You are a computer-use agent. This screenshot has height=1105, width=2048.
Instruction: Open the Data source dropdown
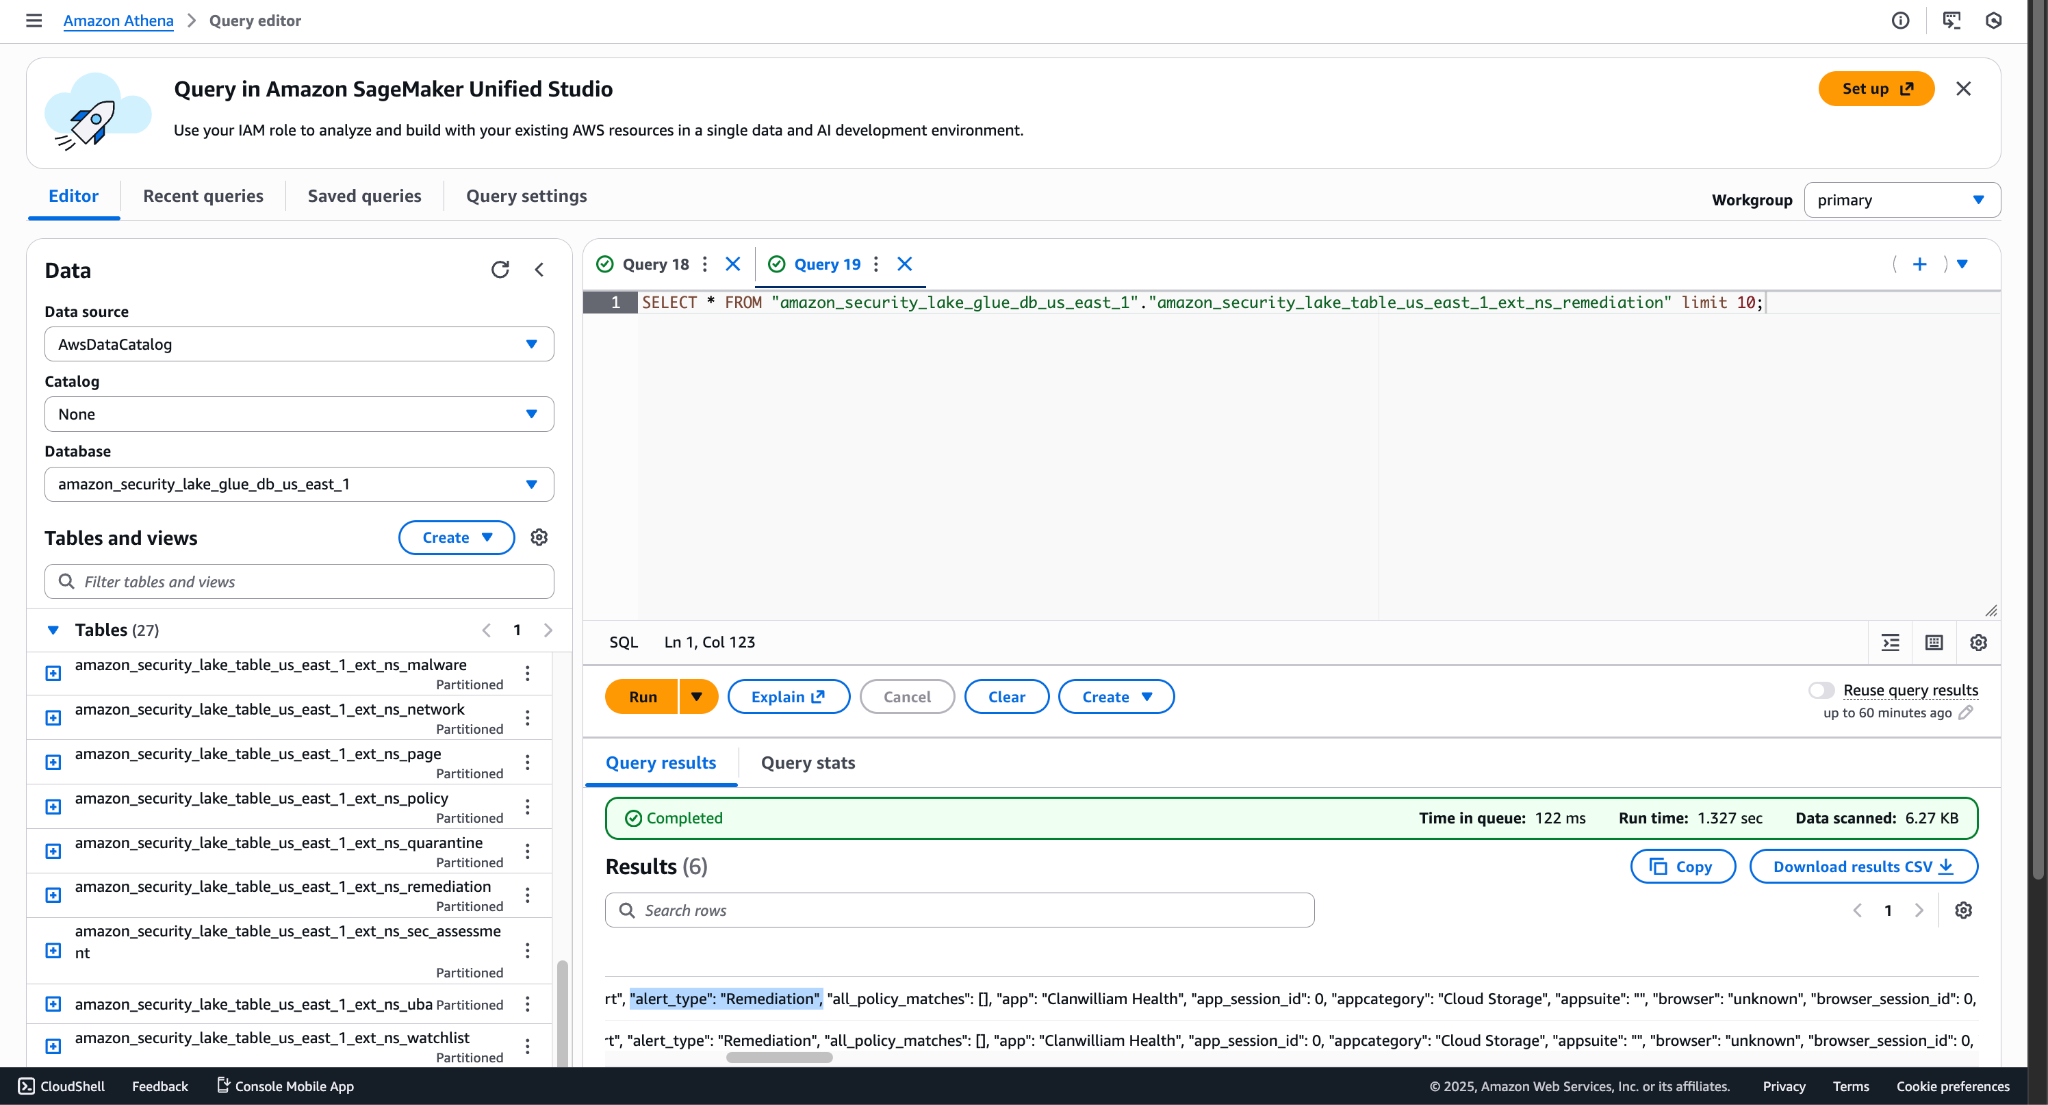299,344
